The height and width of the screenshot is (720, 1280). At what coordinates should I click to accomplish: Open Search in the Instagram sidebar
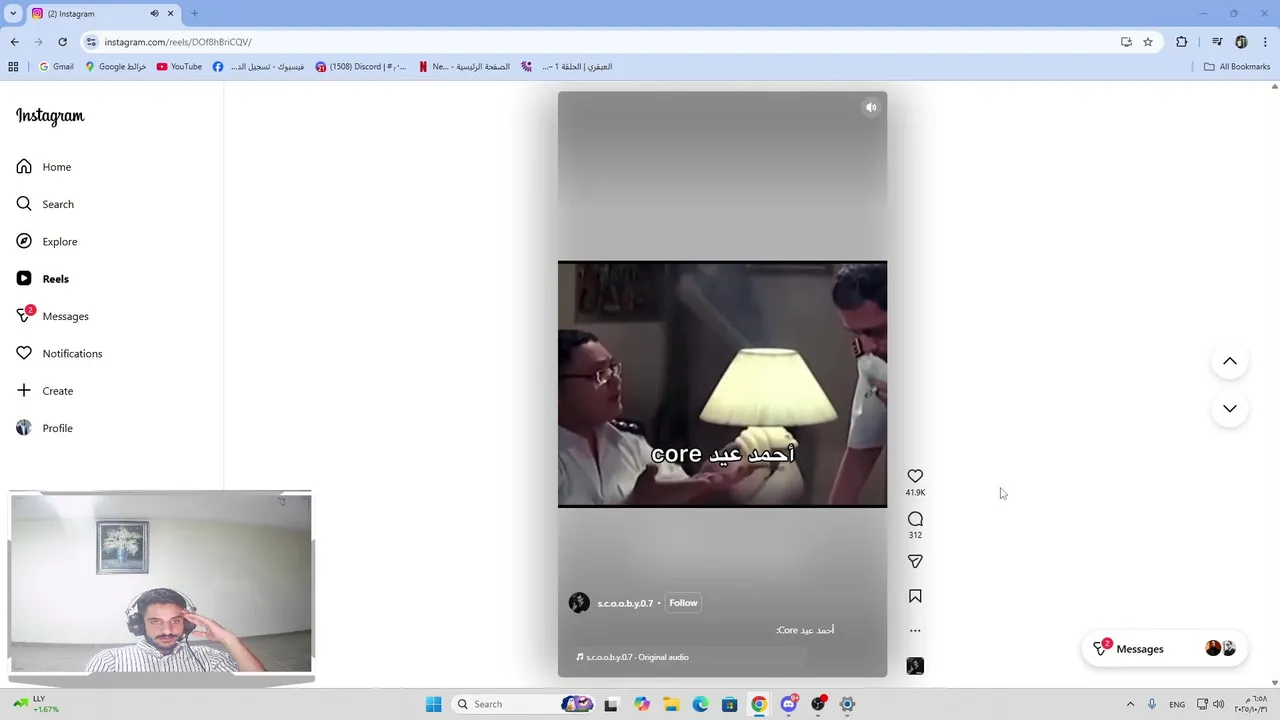point(46,204)
